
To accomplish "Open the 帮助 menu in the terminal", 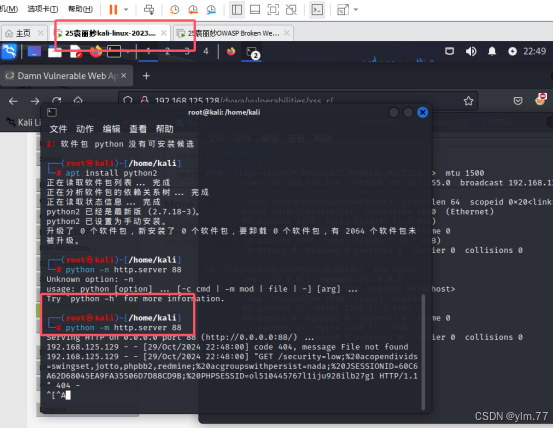I will coord(165,129).
